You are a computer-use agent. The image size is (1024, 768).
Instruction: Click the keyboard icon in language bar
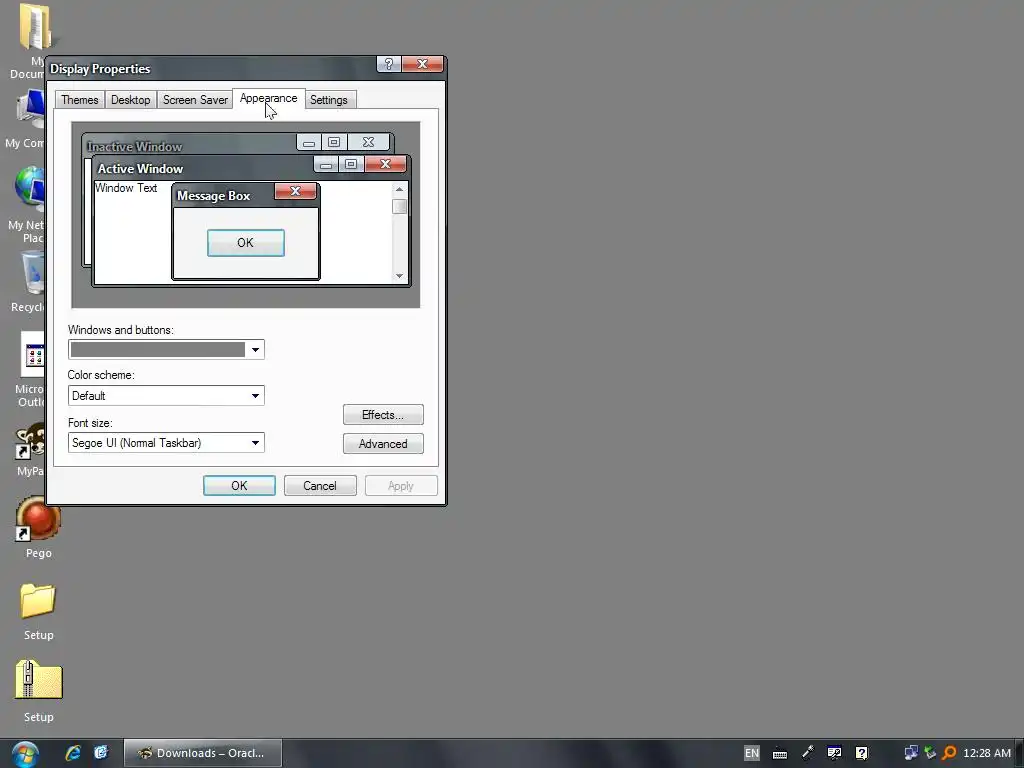point(780,754)
